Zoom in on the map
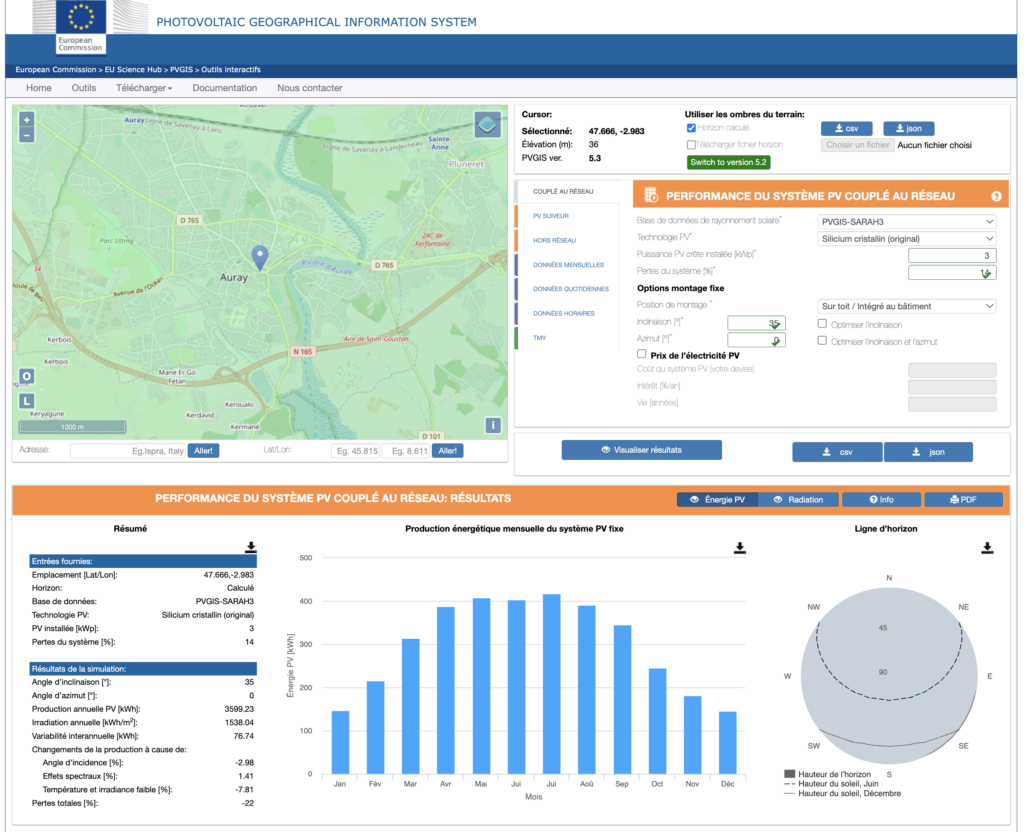1024x832 pixels. [27, 119]
